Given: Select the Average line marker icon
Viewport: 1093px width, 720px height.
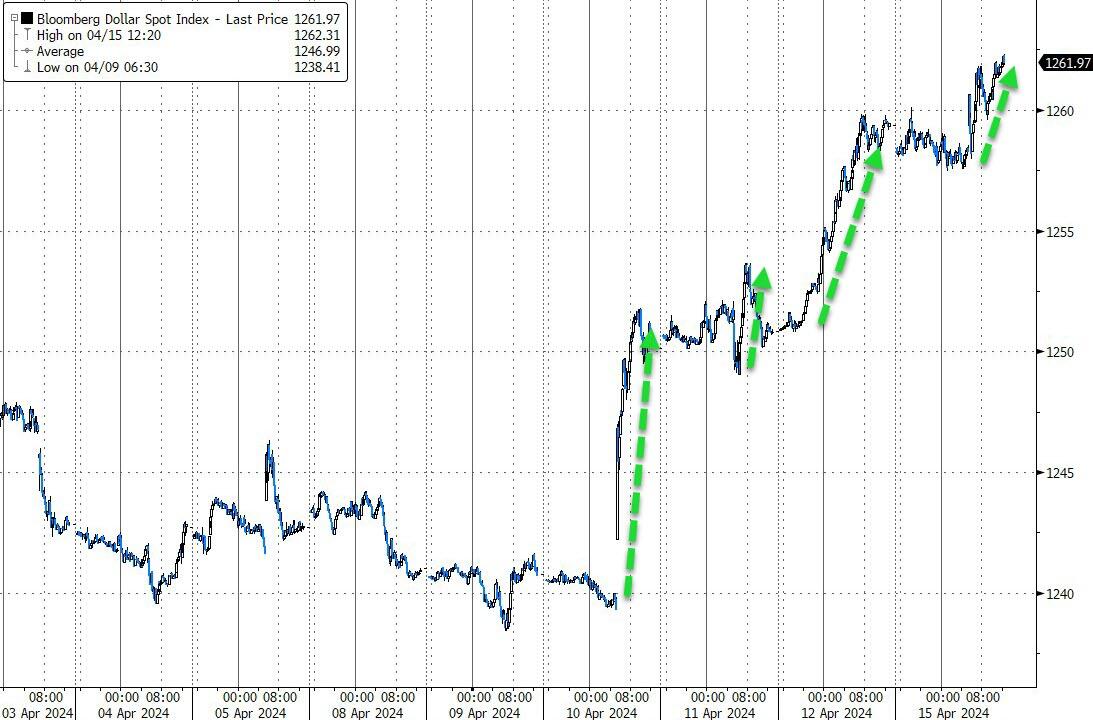Looking at the screenshot, I should (x=27, y=51).
